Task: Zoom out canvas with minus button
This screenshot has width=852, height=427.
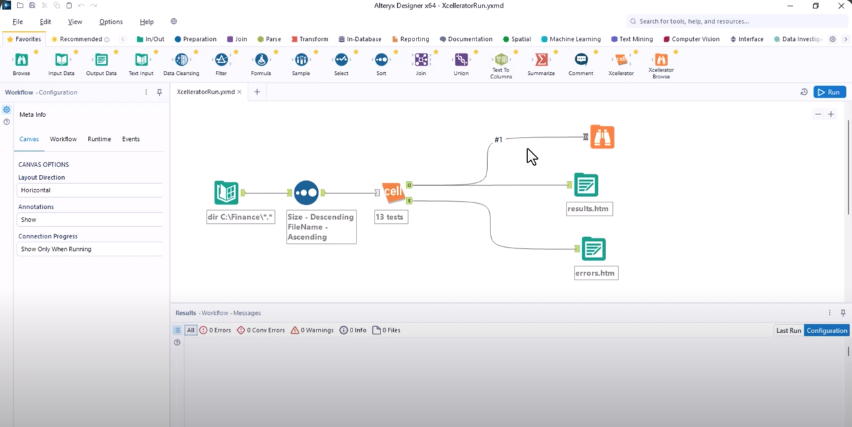Action: [x=818, y=114]
